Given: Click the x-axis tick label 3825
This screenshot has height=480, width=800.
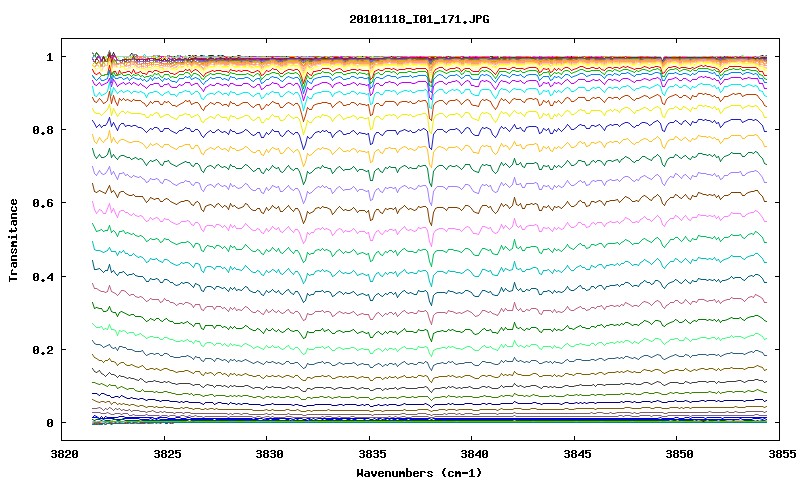Looking at the screenshot, I should (167, 454).
